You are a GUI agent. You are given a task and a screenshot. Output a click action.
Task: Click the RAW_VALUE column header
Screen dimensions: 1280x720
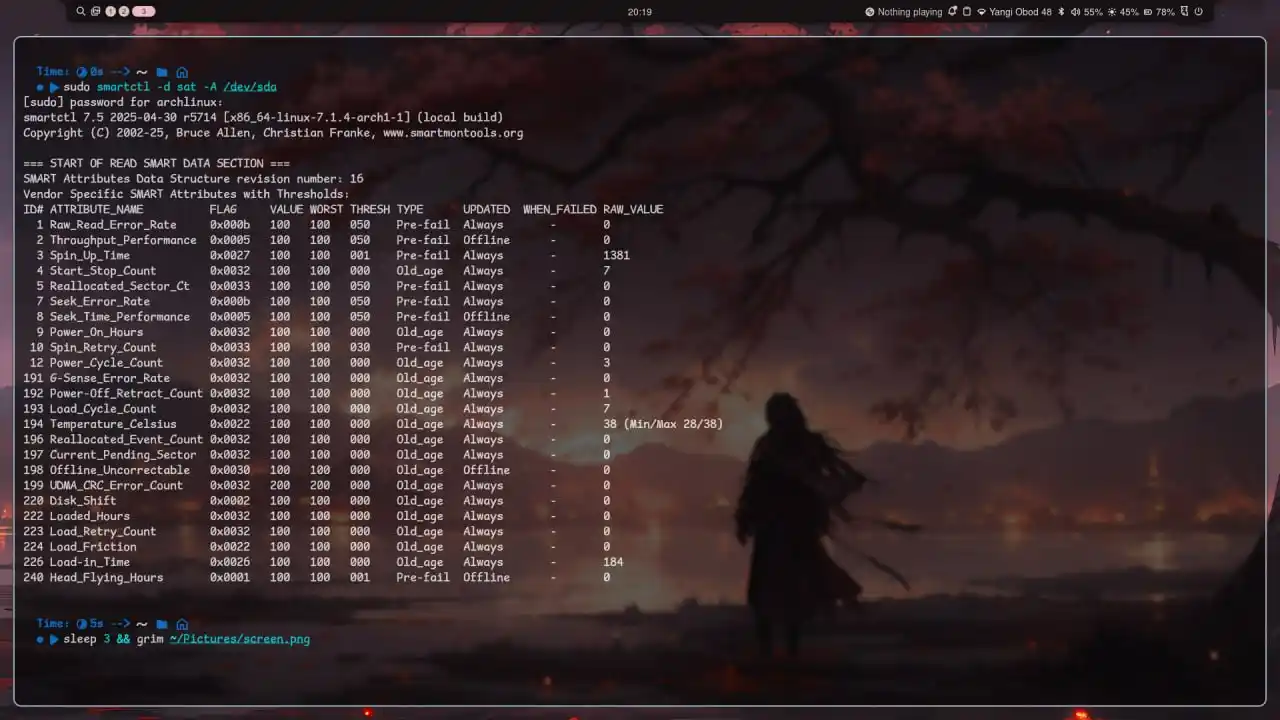(x=633, y=210)
